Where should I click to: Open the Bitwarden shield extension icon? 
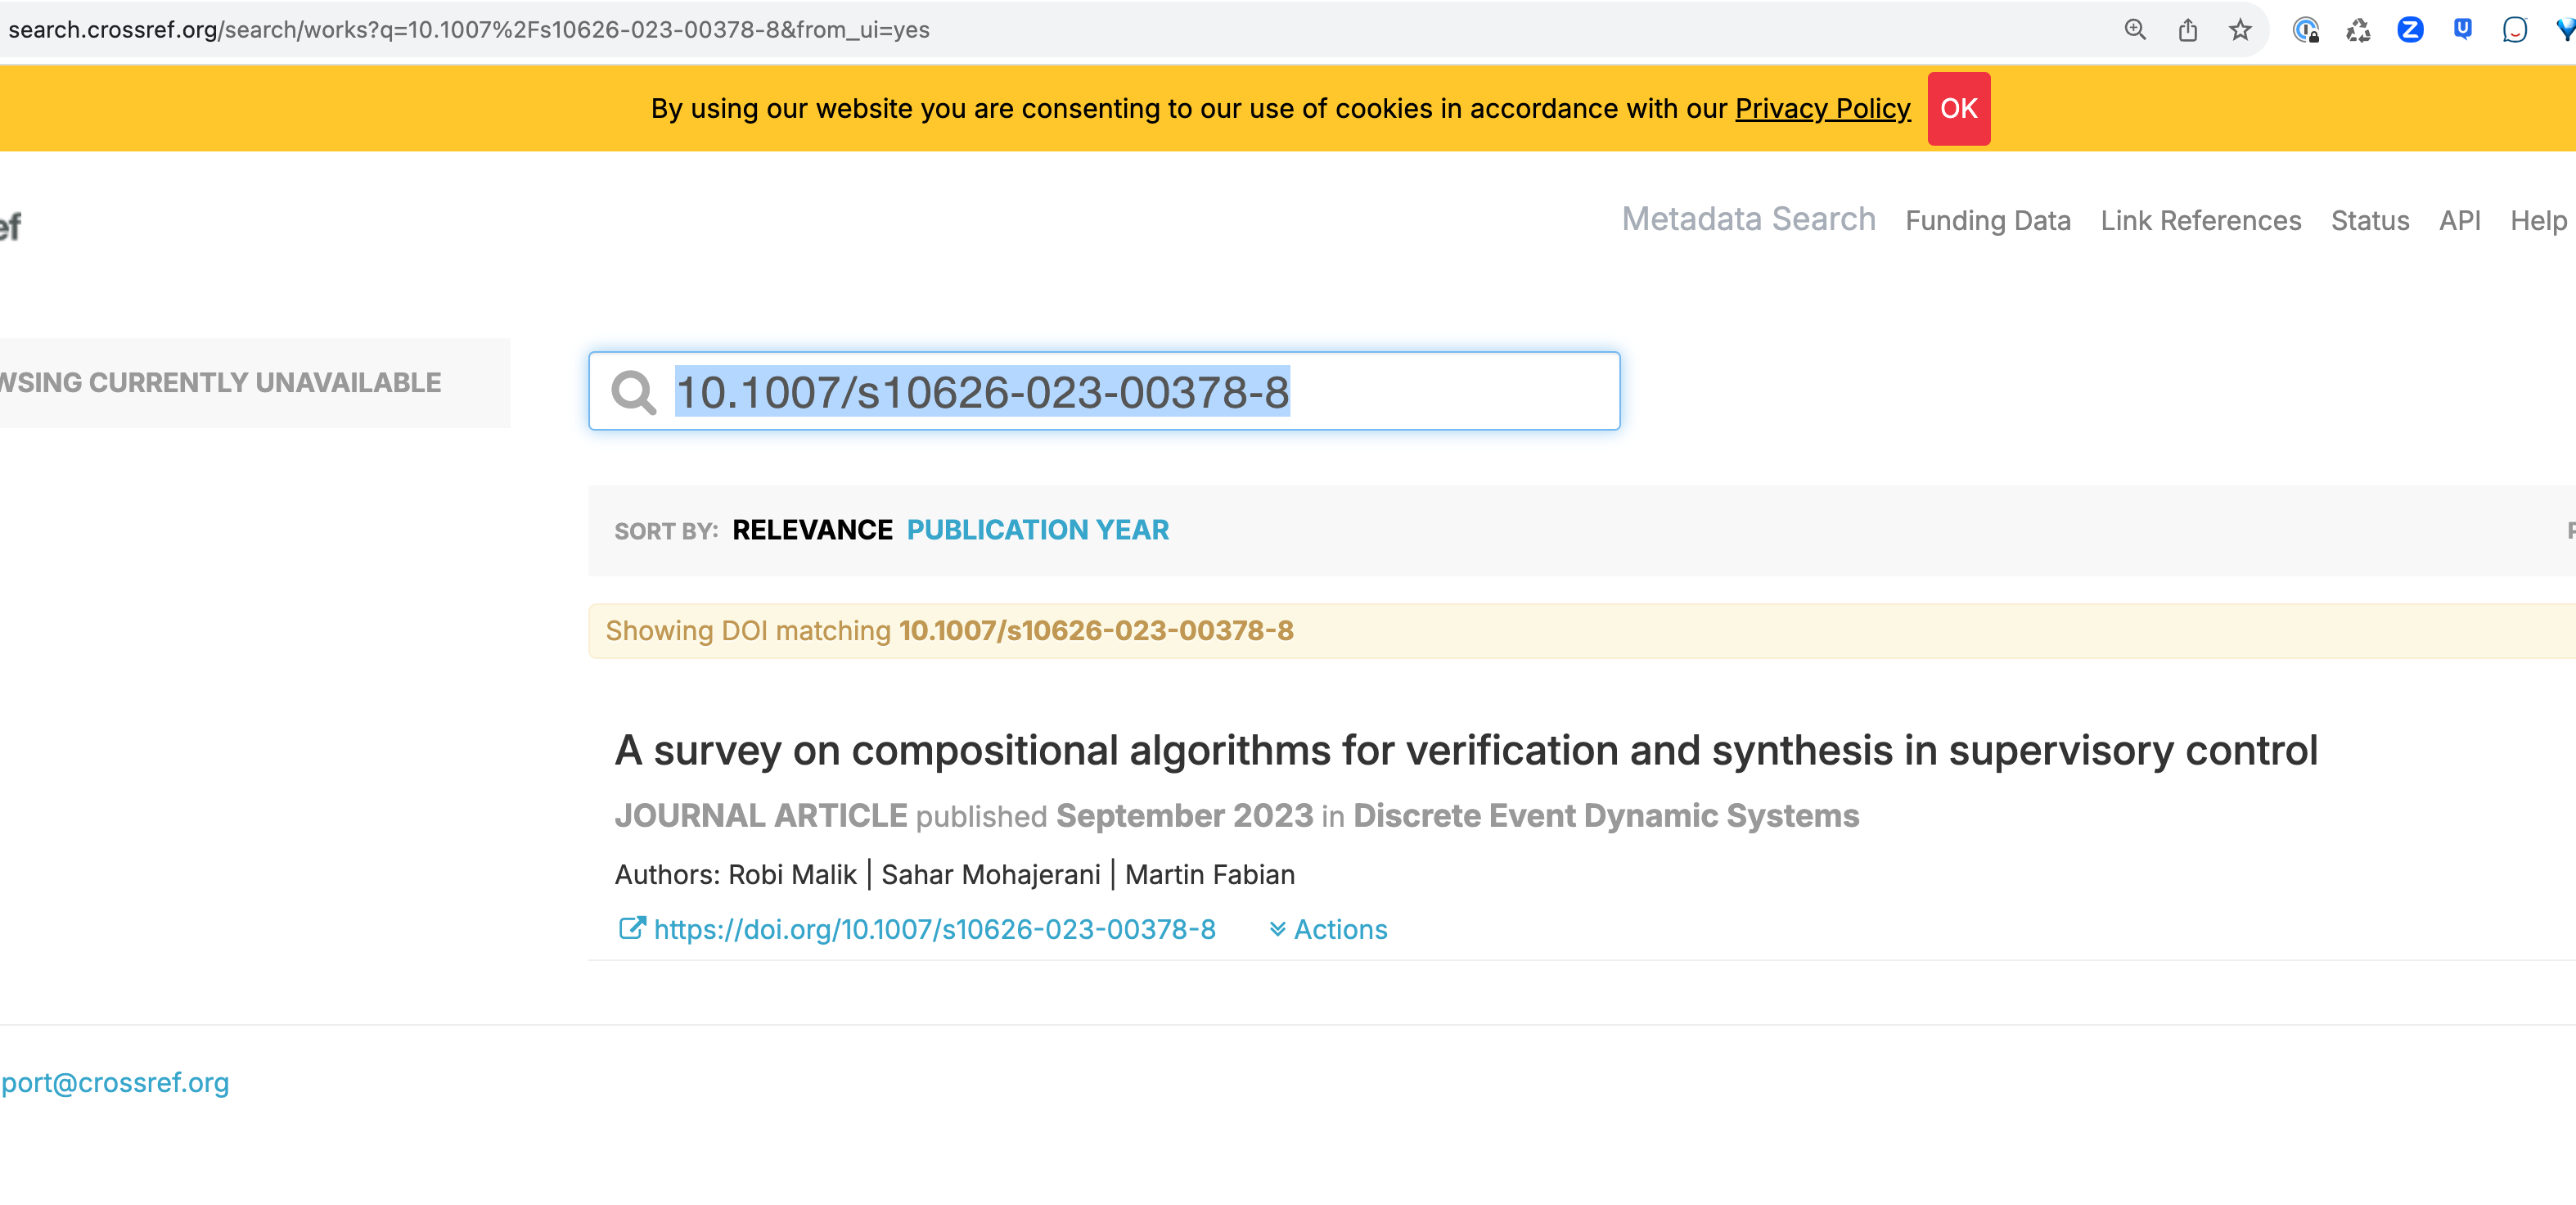coord(2462,29)
